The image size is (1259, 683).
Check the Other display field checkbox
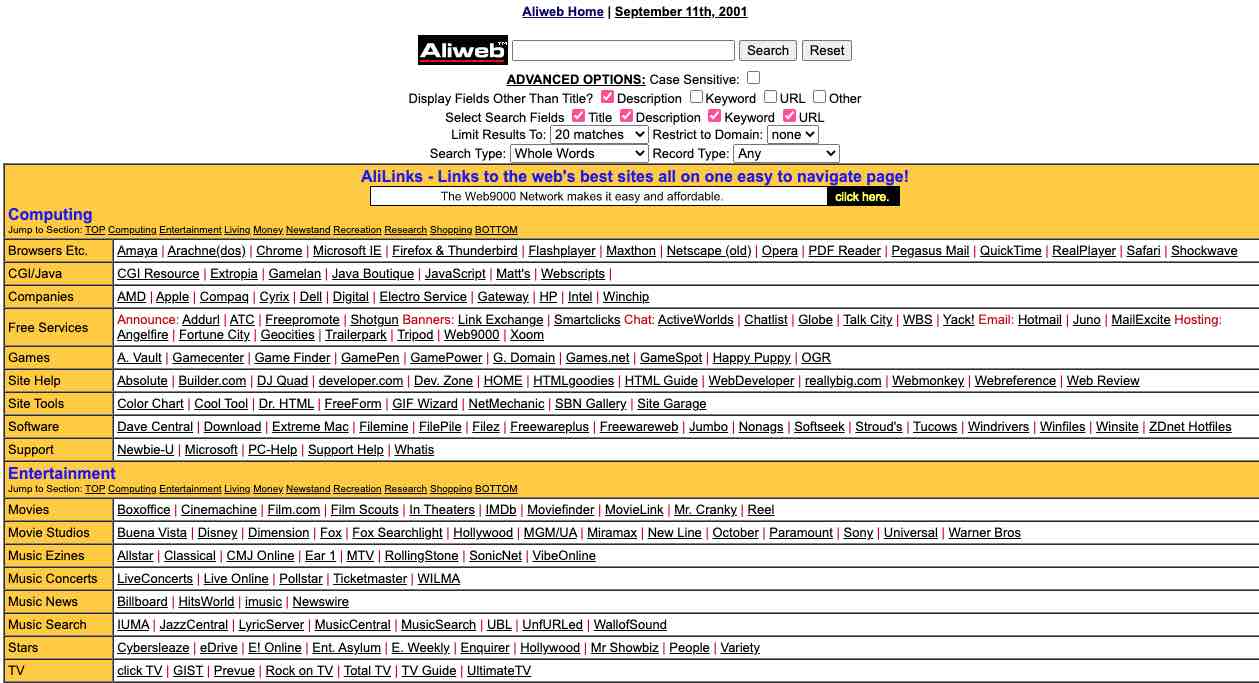tap(819, 97)
